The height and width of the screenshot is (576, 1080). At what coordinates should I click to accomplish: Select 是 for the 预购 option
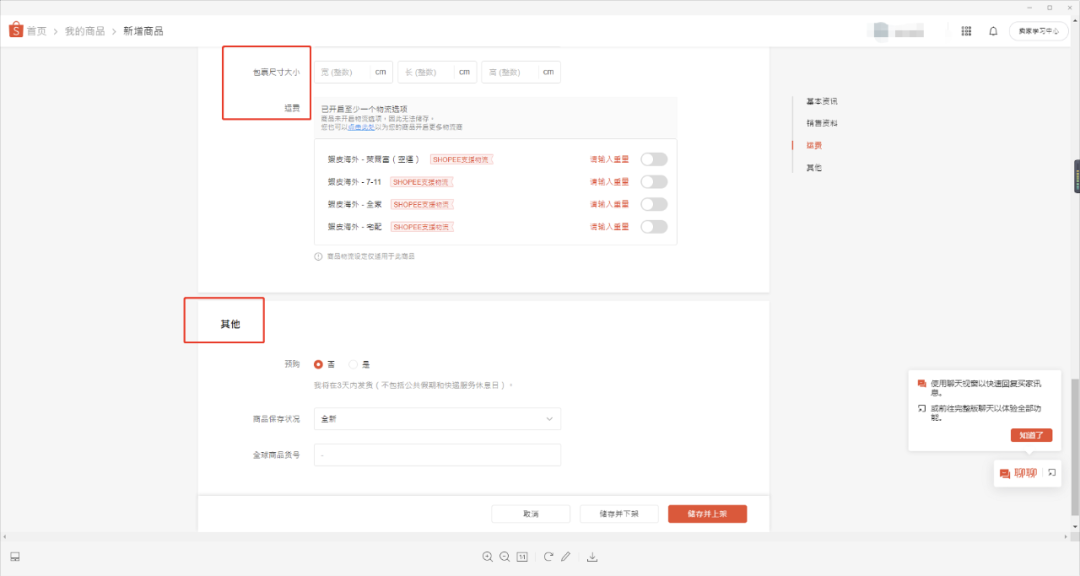(355, 364)
